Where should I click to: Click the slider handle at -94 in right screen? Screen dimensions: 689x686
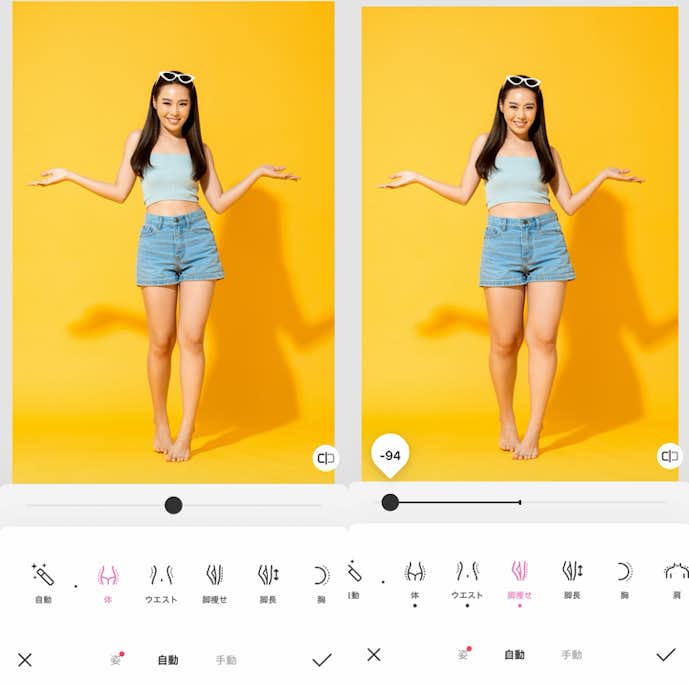(x=390, y=502)
